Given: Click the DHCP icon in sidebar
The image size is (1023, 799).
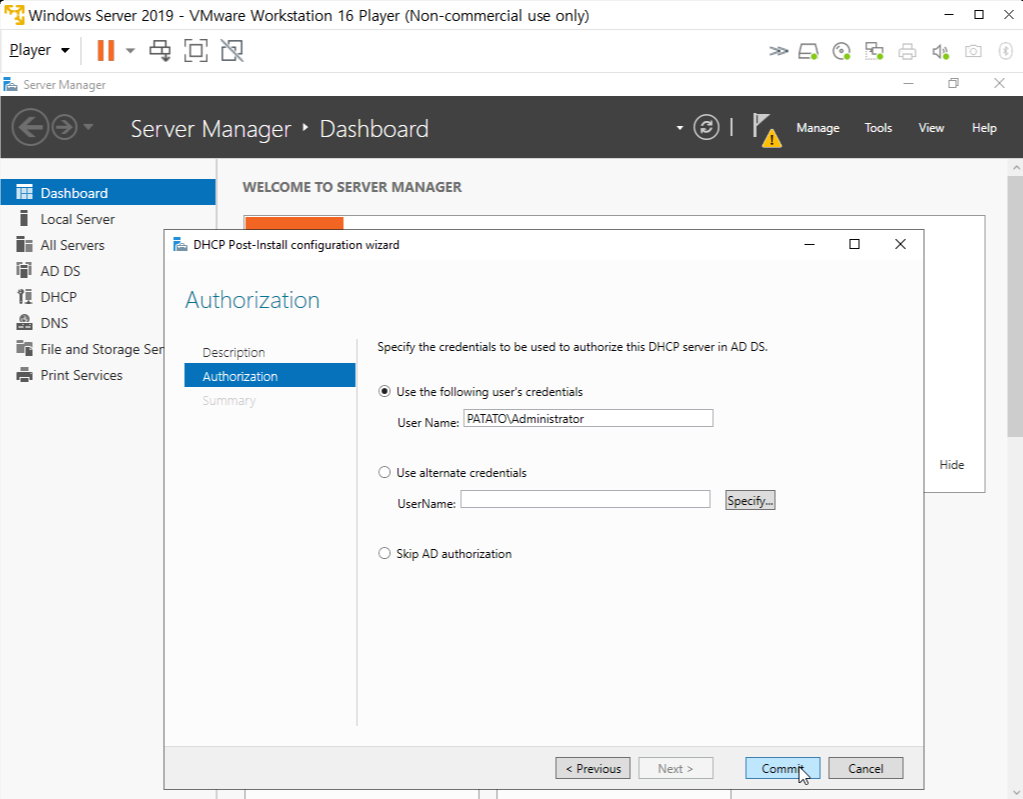Looking at the screenshot, I should click(x=24, y=296).
